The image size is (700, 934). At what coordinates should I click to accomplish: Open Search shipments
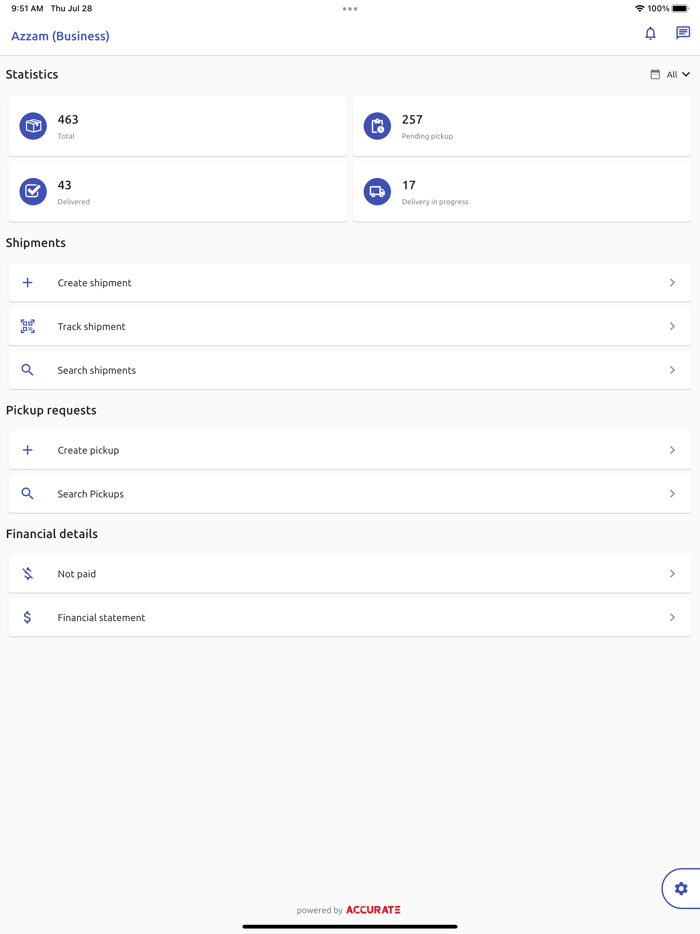tap(97, 370)
